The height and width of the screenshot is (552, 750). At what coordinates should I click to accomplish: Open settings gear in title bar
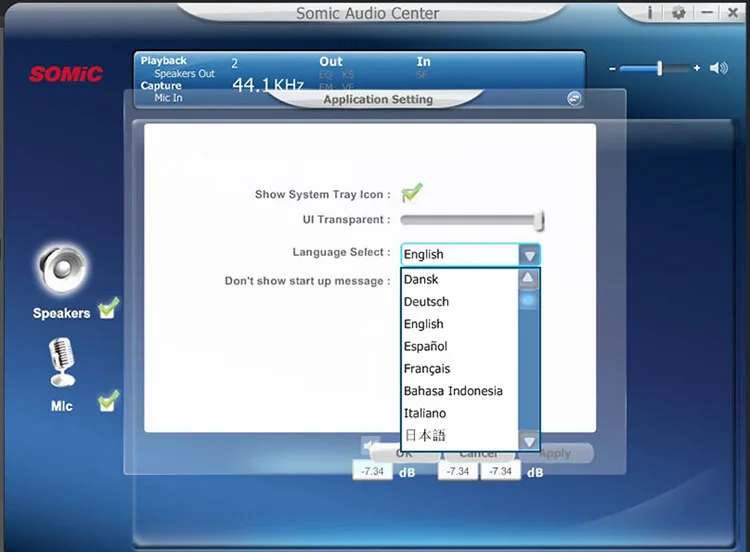pos(678,12)
